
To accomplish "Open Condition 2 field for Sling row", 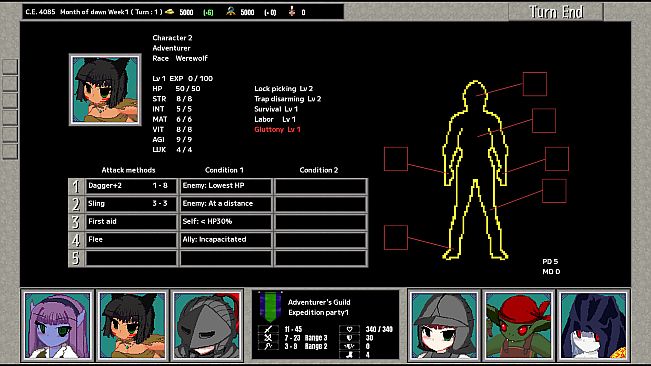I will click(x=321, y=204).
